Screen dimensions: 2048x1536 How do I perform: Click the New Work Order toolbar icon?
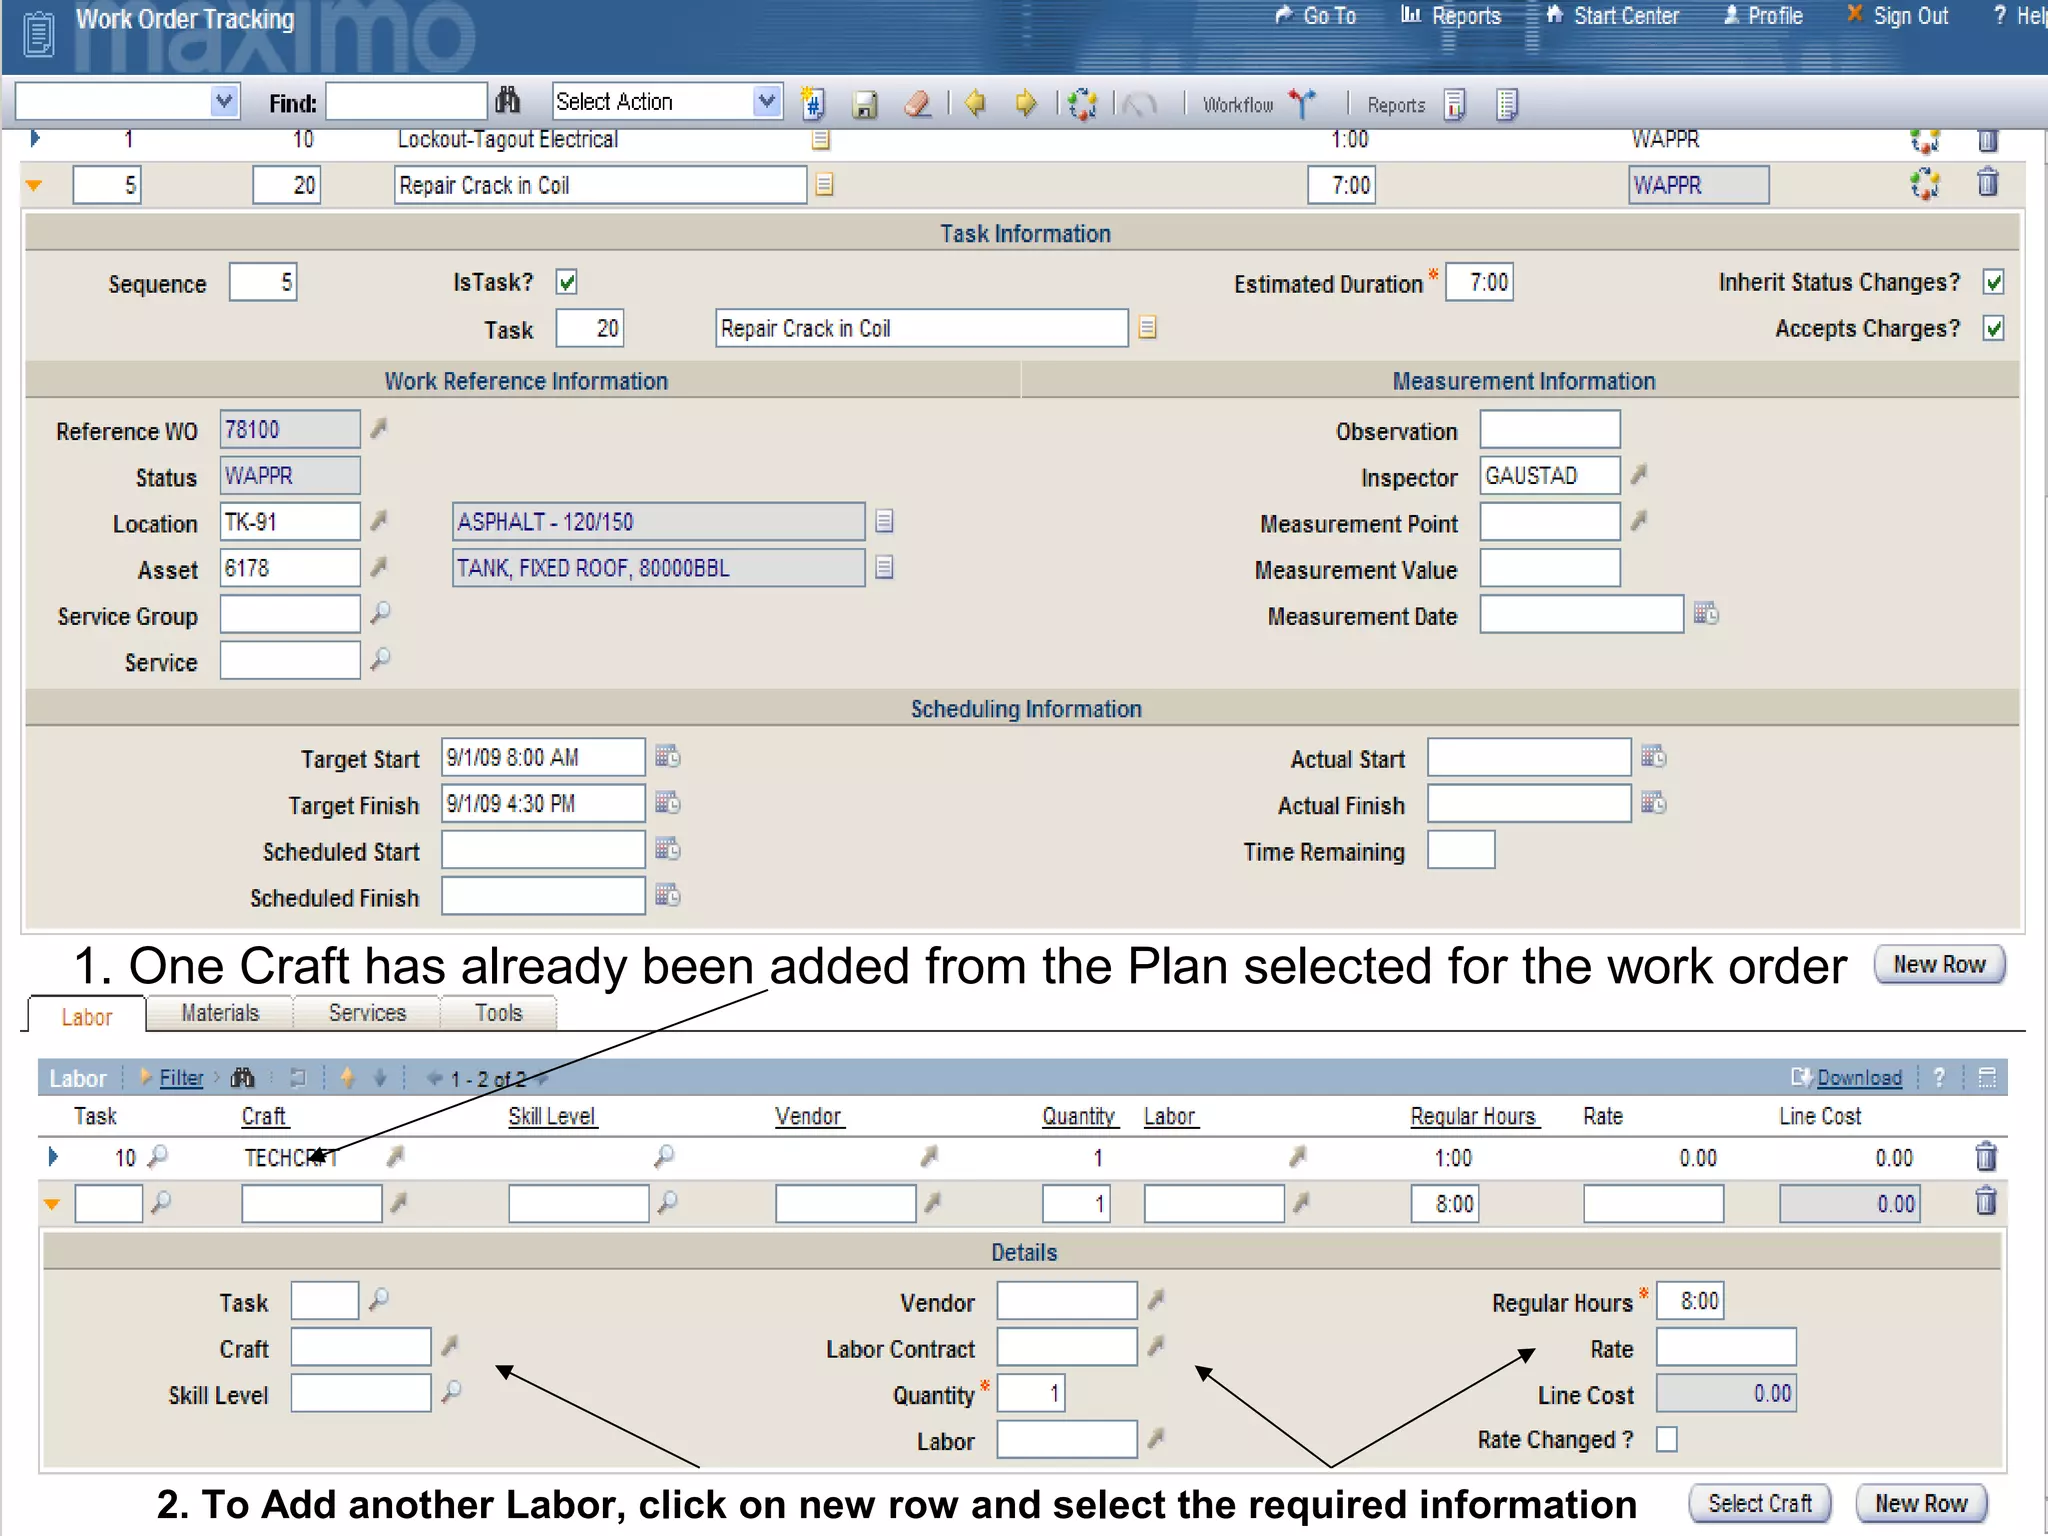click(813, 103)
